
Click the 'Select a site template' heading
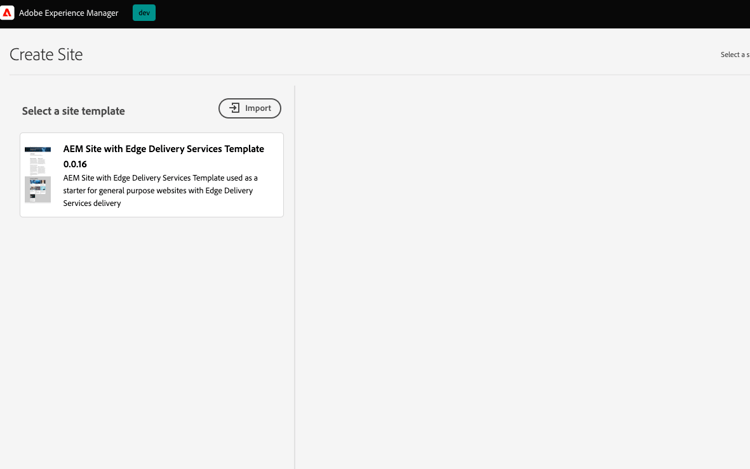[73, 111]
